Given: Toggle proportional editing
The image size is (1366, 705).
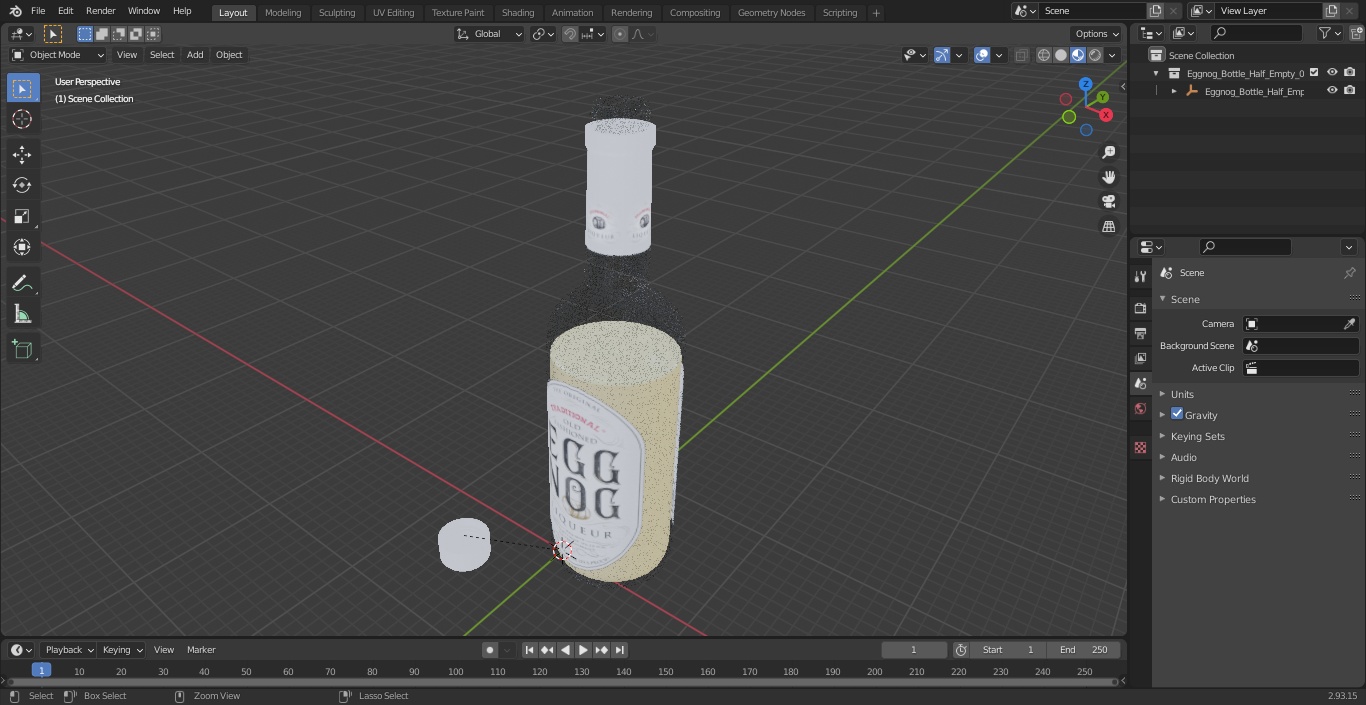Looking at the screenshot, I should tap(620, 34).
